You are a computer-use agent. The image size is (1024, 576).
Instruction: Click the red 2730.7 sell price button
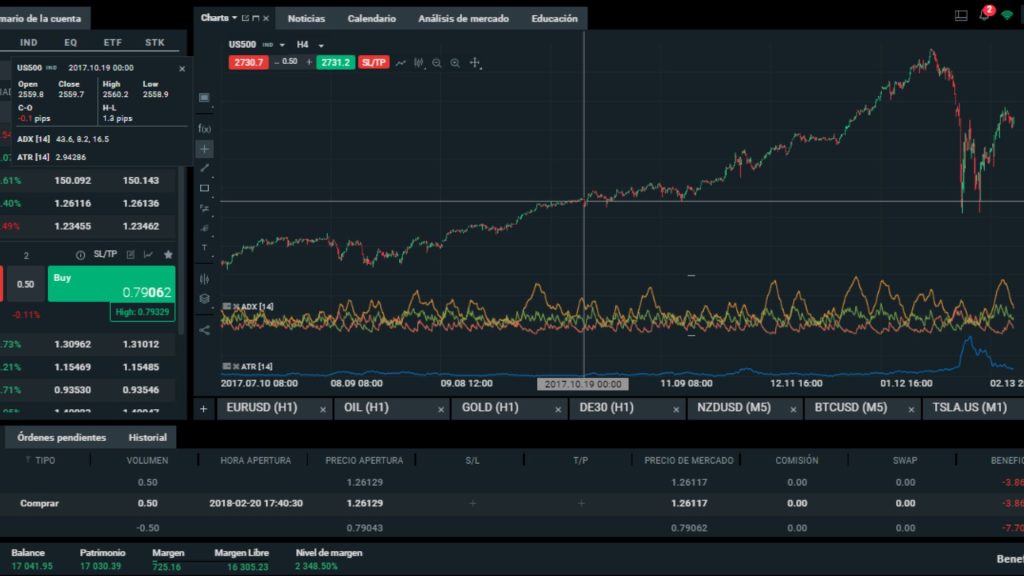tap(248, 63)
